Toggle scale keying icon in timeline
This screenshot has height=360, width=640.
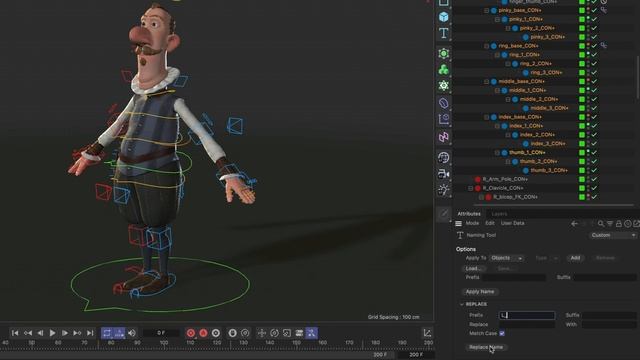pos(287,333)
